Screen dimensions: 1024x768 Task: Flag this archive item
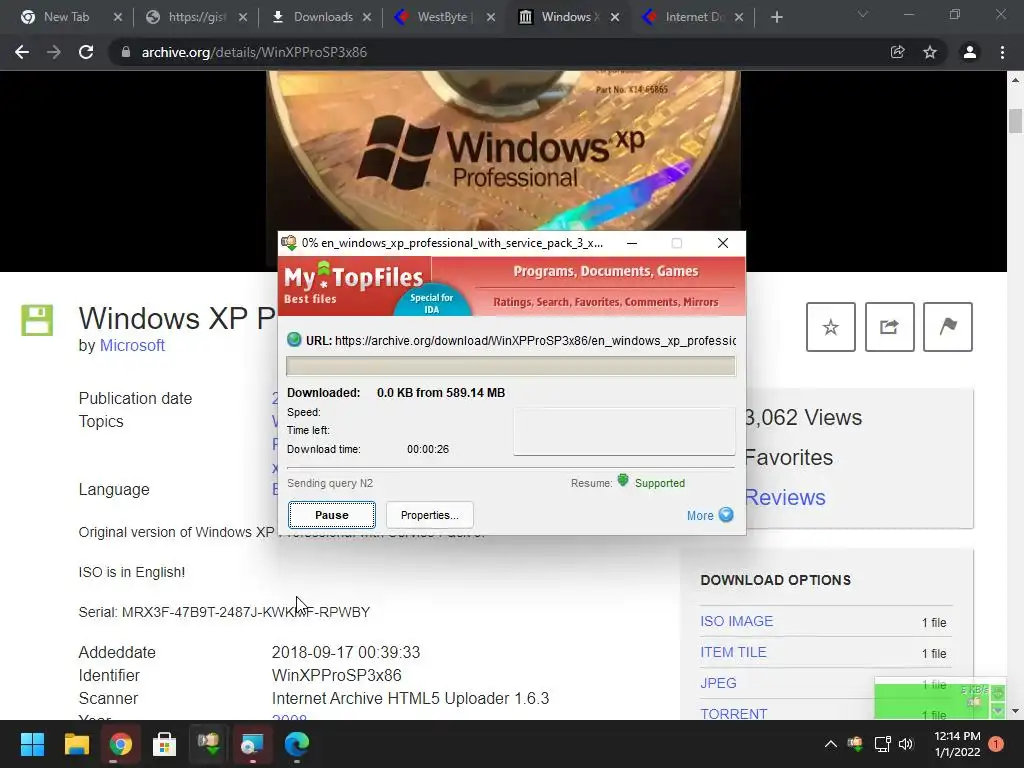pos(948,327)
